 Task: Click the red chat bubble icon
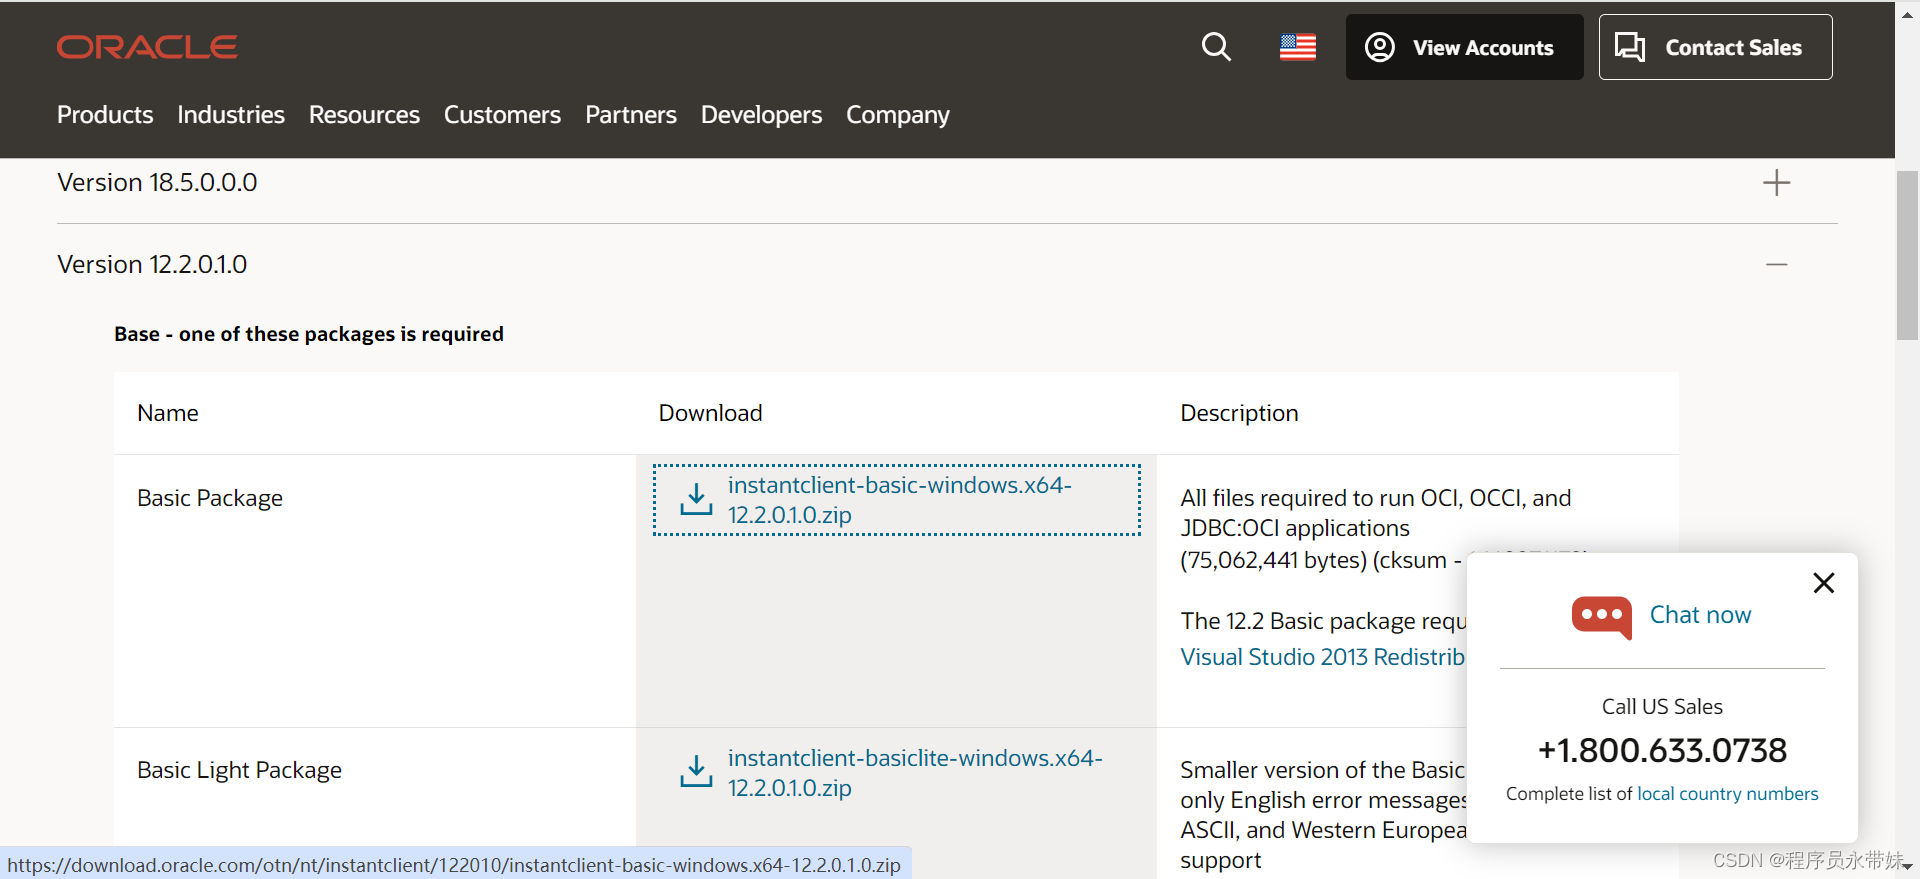tap(1601, 617)
